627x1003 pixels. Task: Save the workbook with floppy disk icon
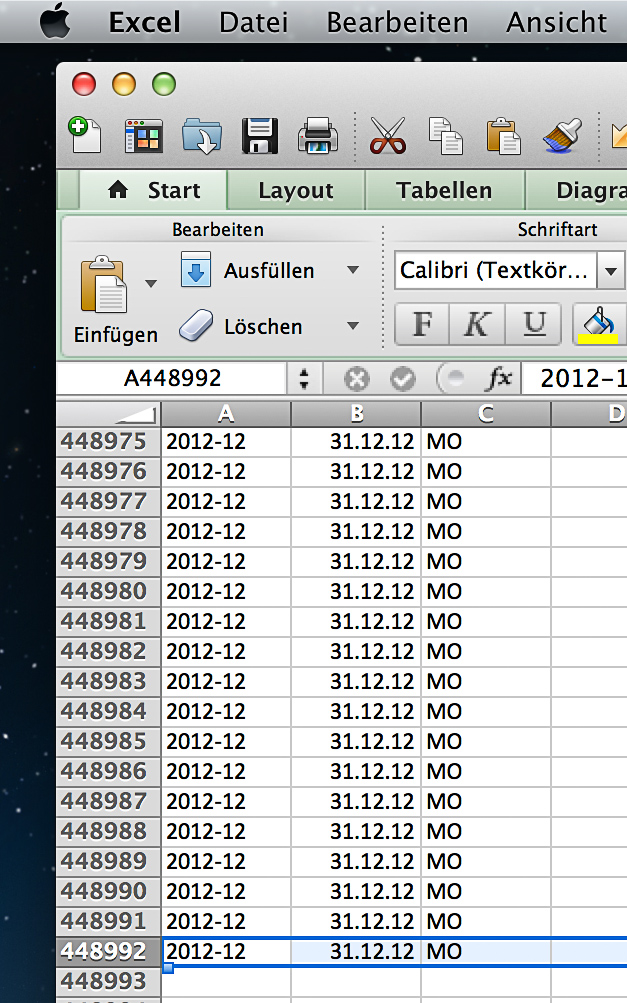[x=259, y=135]
